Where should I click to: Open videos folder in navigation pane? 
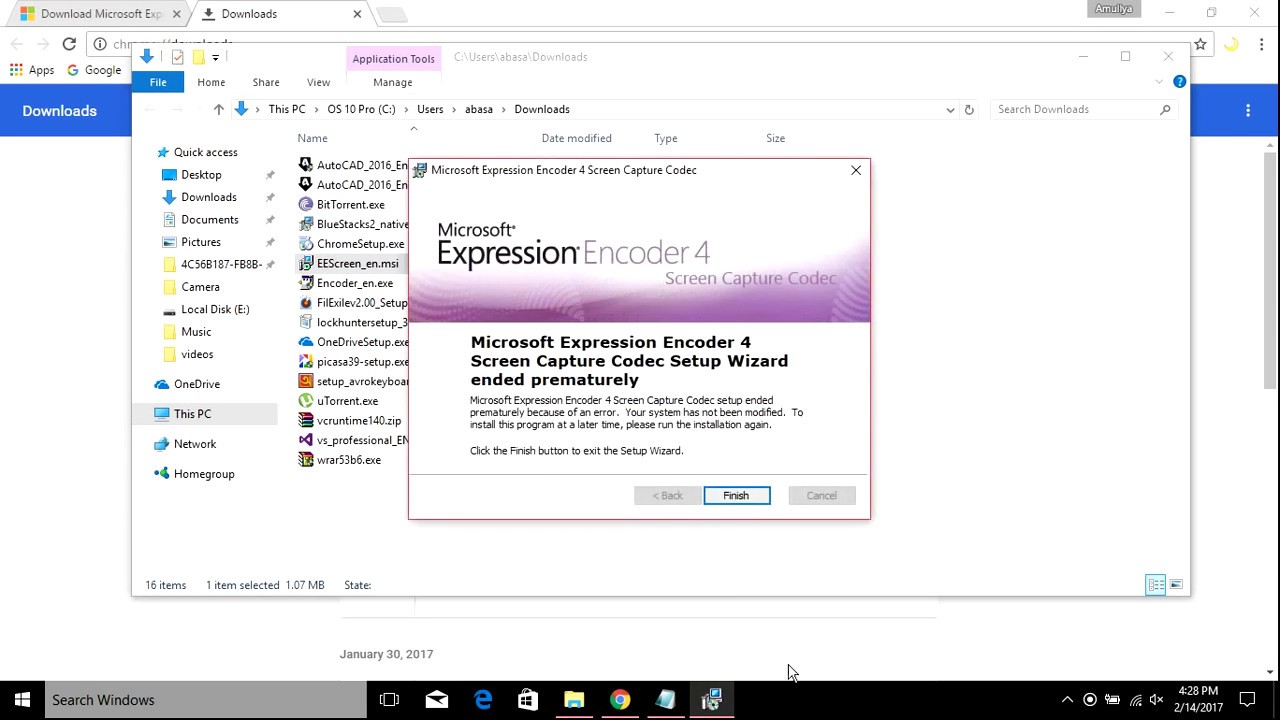(197, 354)
